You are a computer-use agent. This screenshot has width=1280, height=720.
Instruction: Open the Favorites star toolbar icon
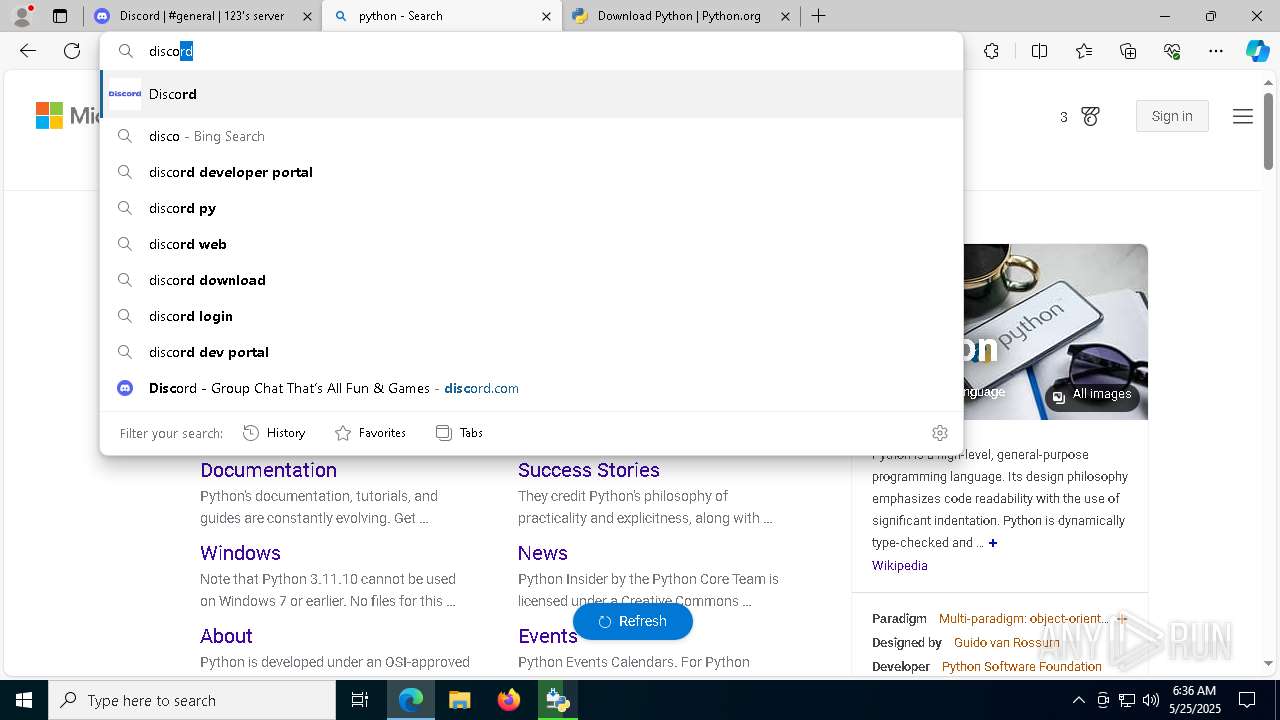[1084, 51]
